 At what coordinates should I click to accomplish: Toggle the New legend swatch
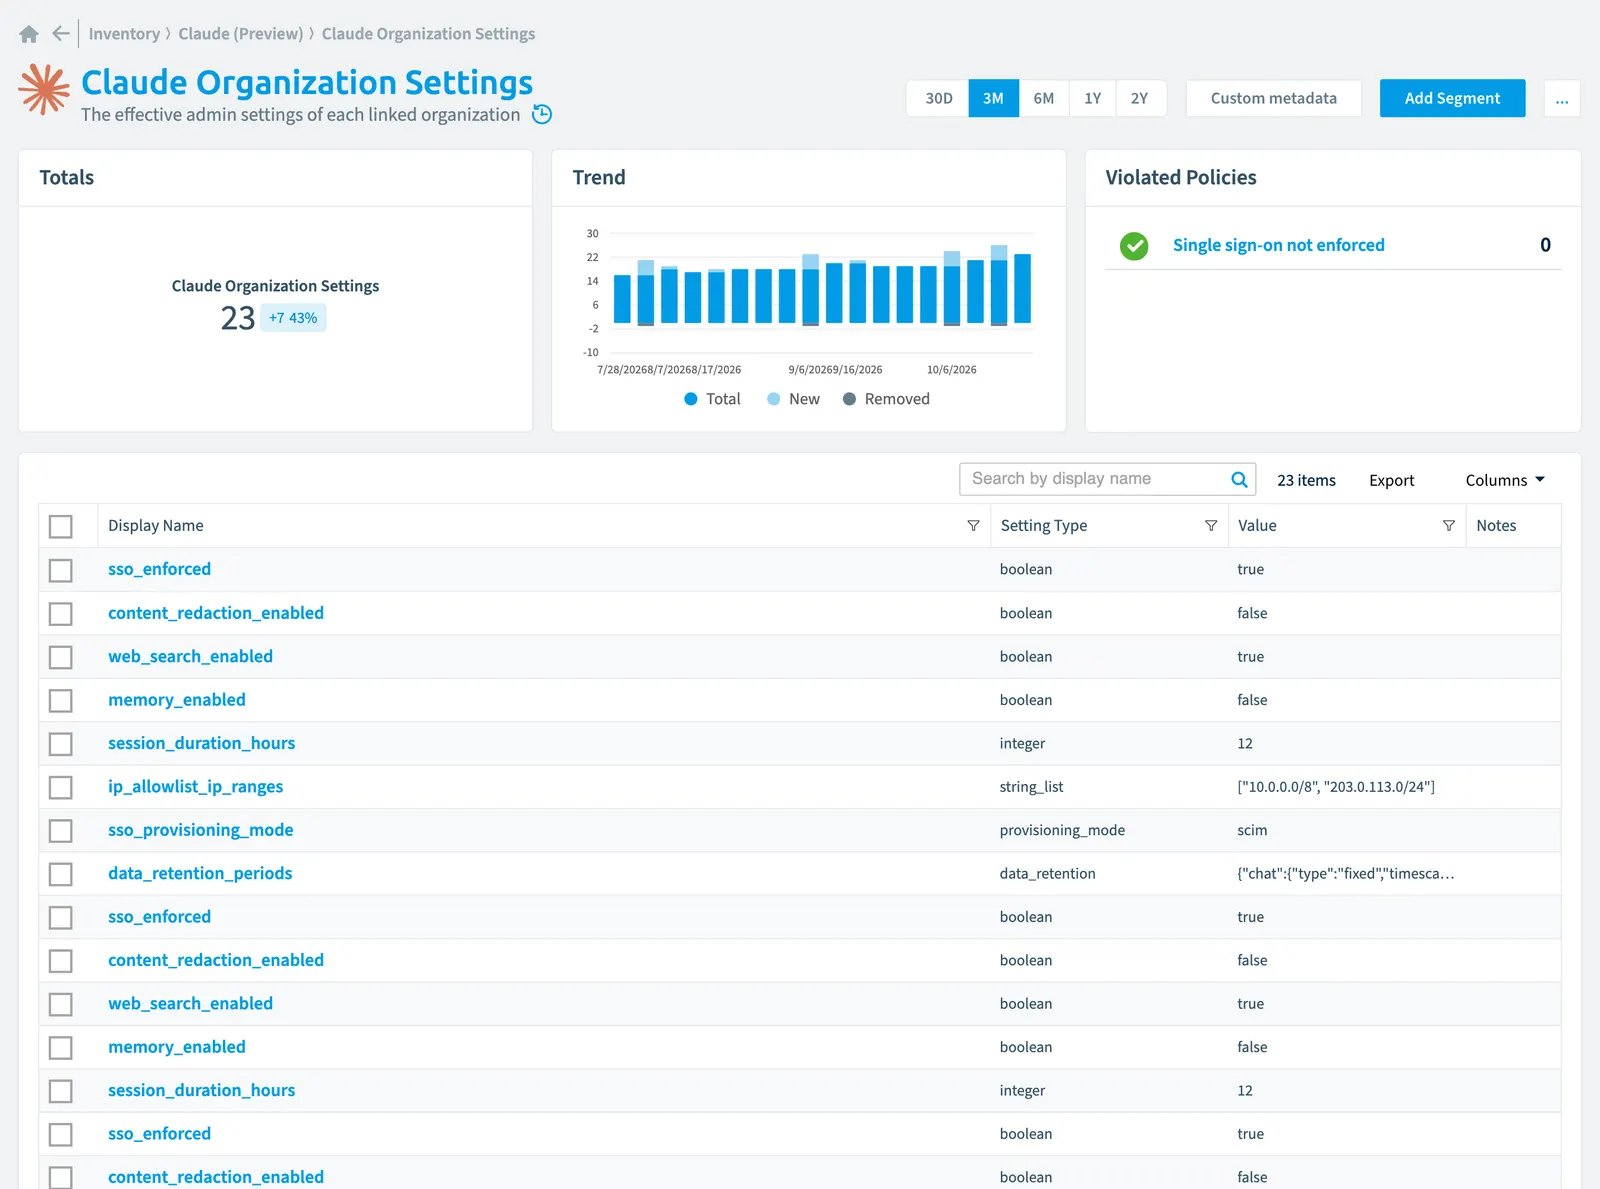[x=773, y=399]
